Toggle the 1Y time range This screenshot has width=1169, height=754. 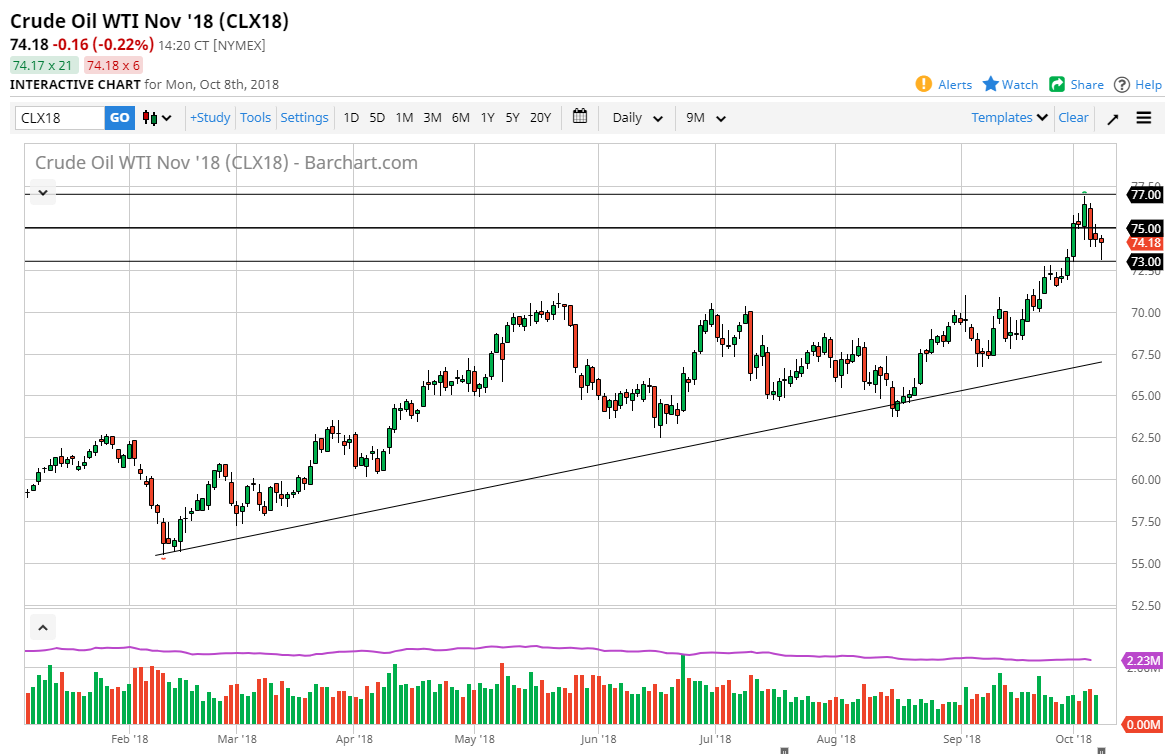point(487,117)
